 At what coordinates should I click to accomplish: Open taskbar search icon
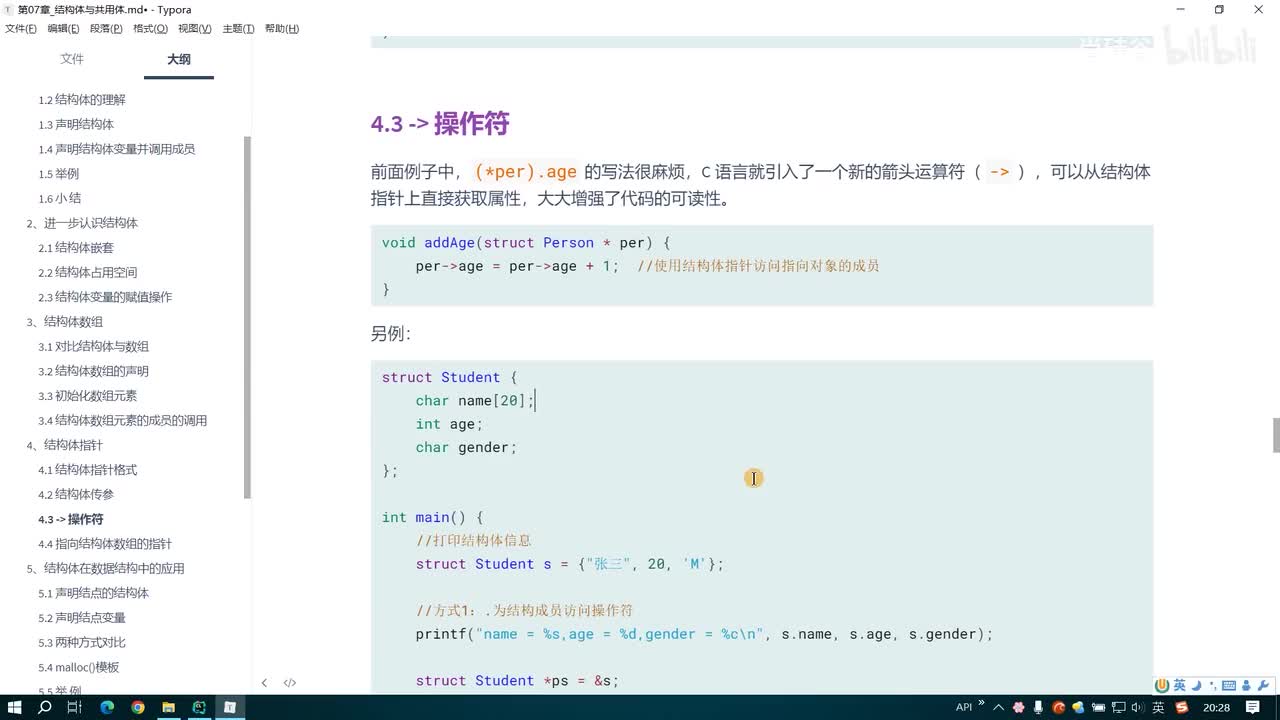click(x=45, y=707)
